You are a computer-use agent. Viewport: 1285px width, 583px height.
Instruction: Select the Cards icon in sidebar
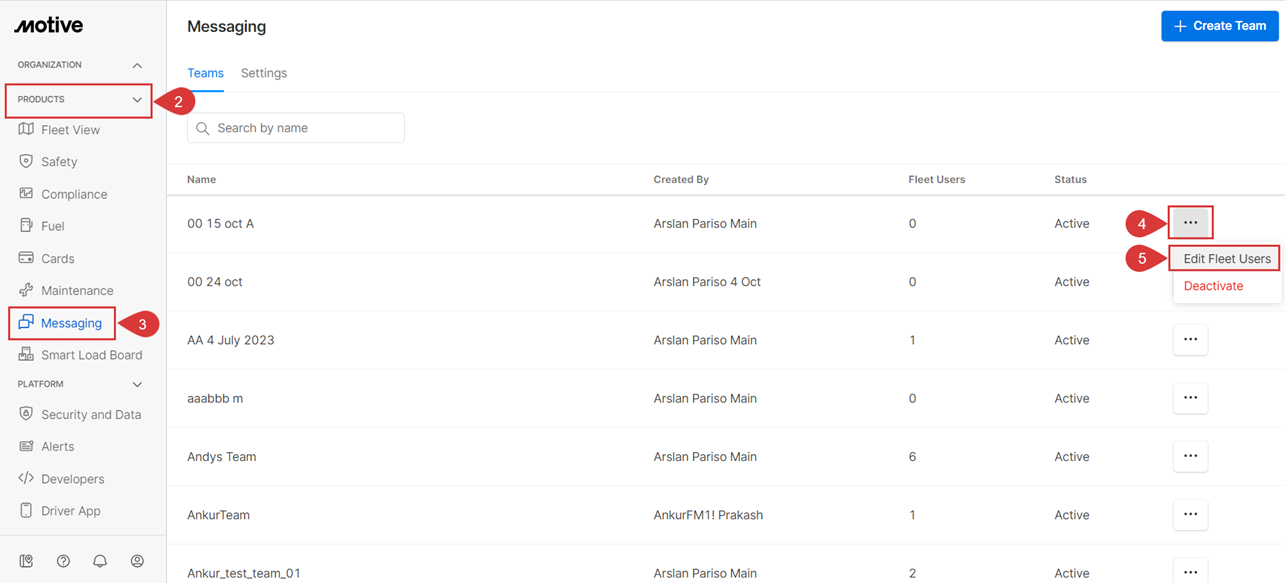coord(26,258)
